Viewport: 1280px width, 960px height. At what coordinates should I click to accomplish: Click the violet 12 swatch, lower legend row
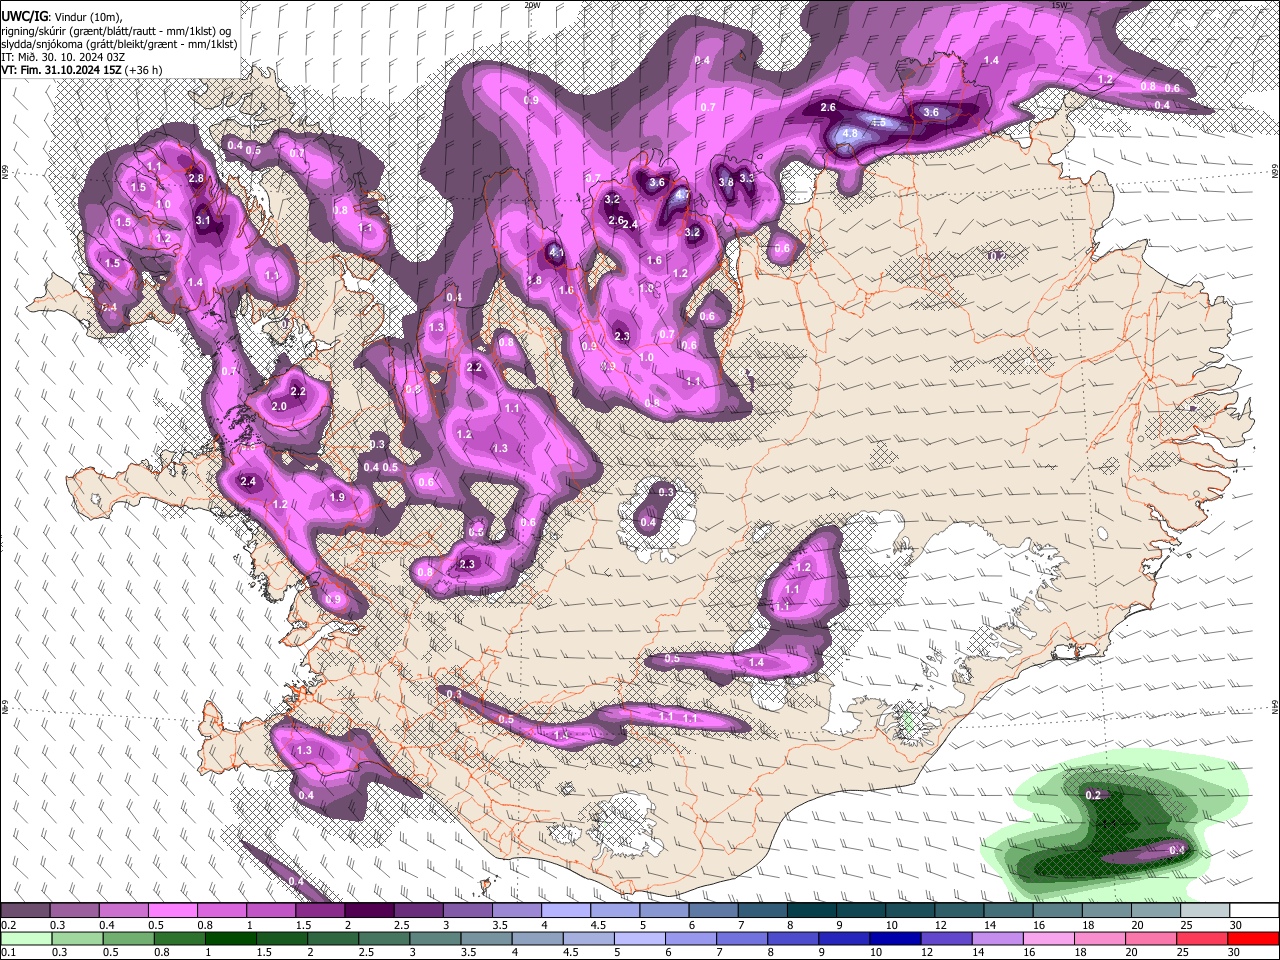point(946,938)
